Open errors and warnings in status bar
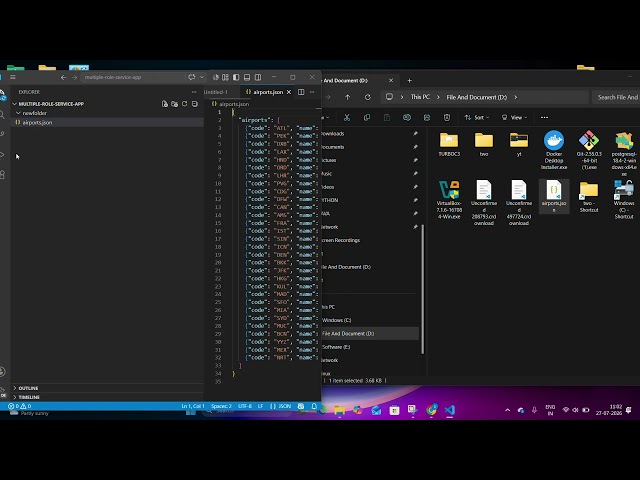Screen dimensions: 640x480 pos(20,406)
